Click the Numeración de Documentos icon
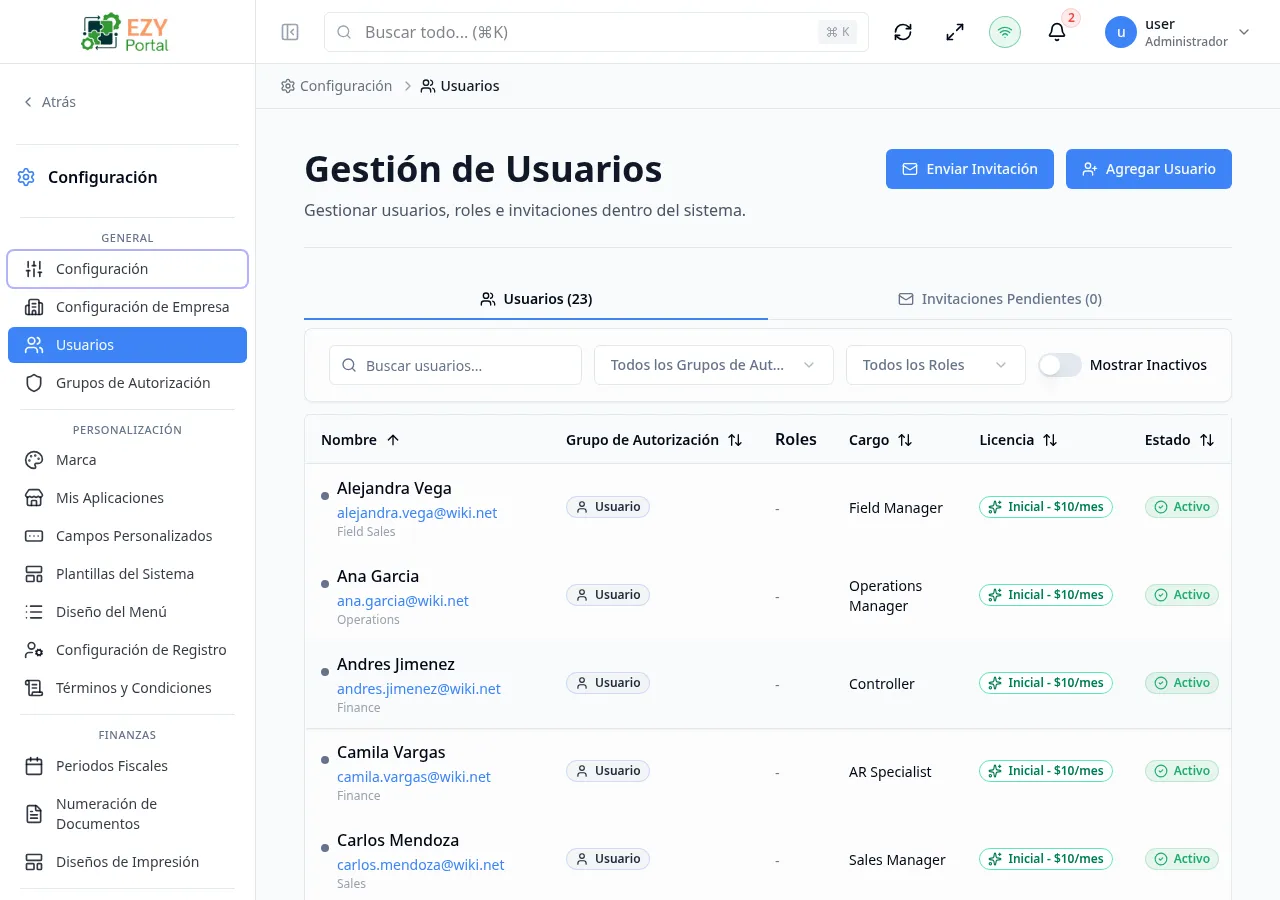The height and width of the screenshot is (900, 1280). [x=34, y=814]
